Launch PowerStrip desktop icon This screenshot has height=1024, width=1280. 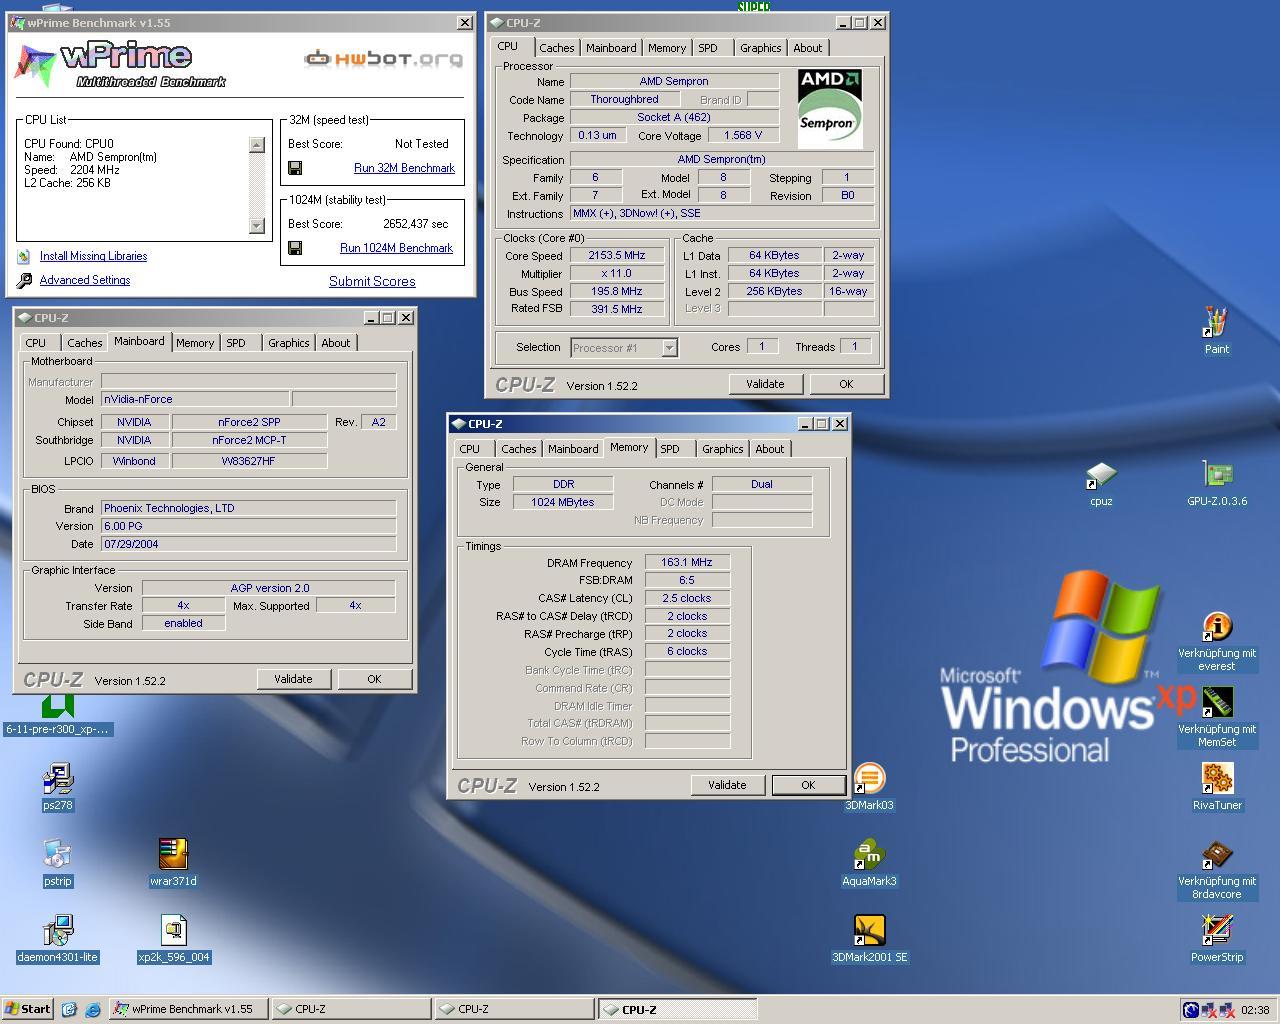tap(1217, 931)
